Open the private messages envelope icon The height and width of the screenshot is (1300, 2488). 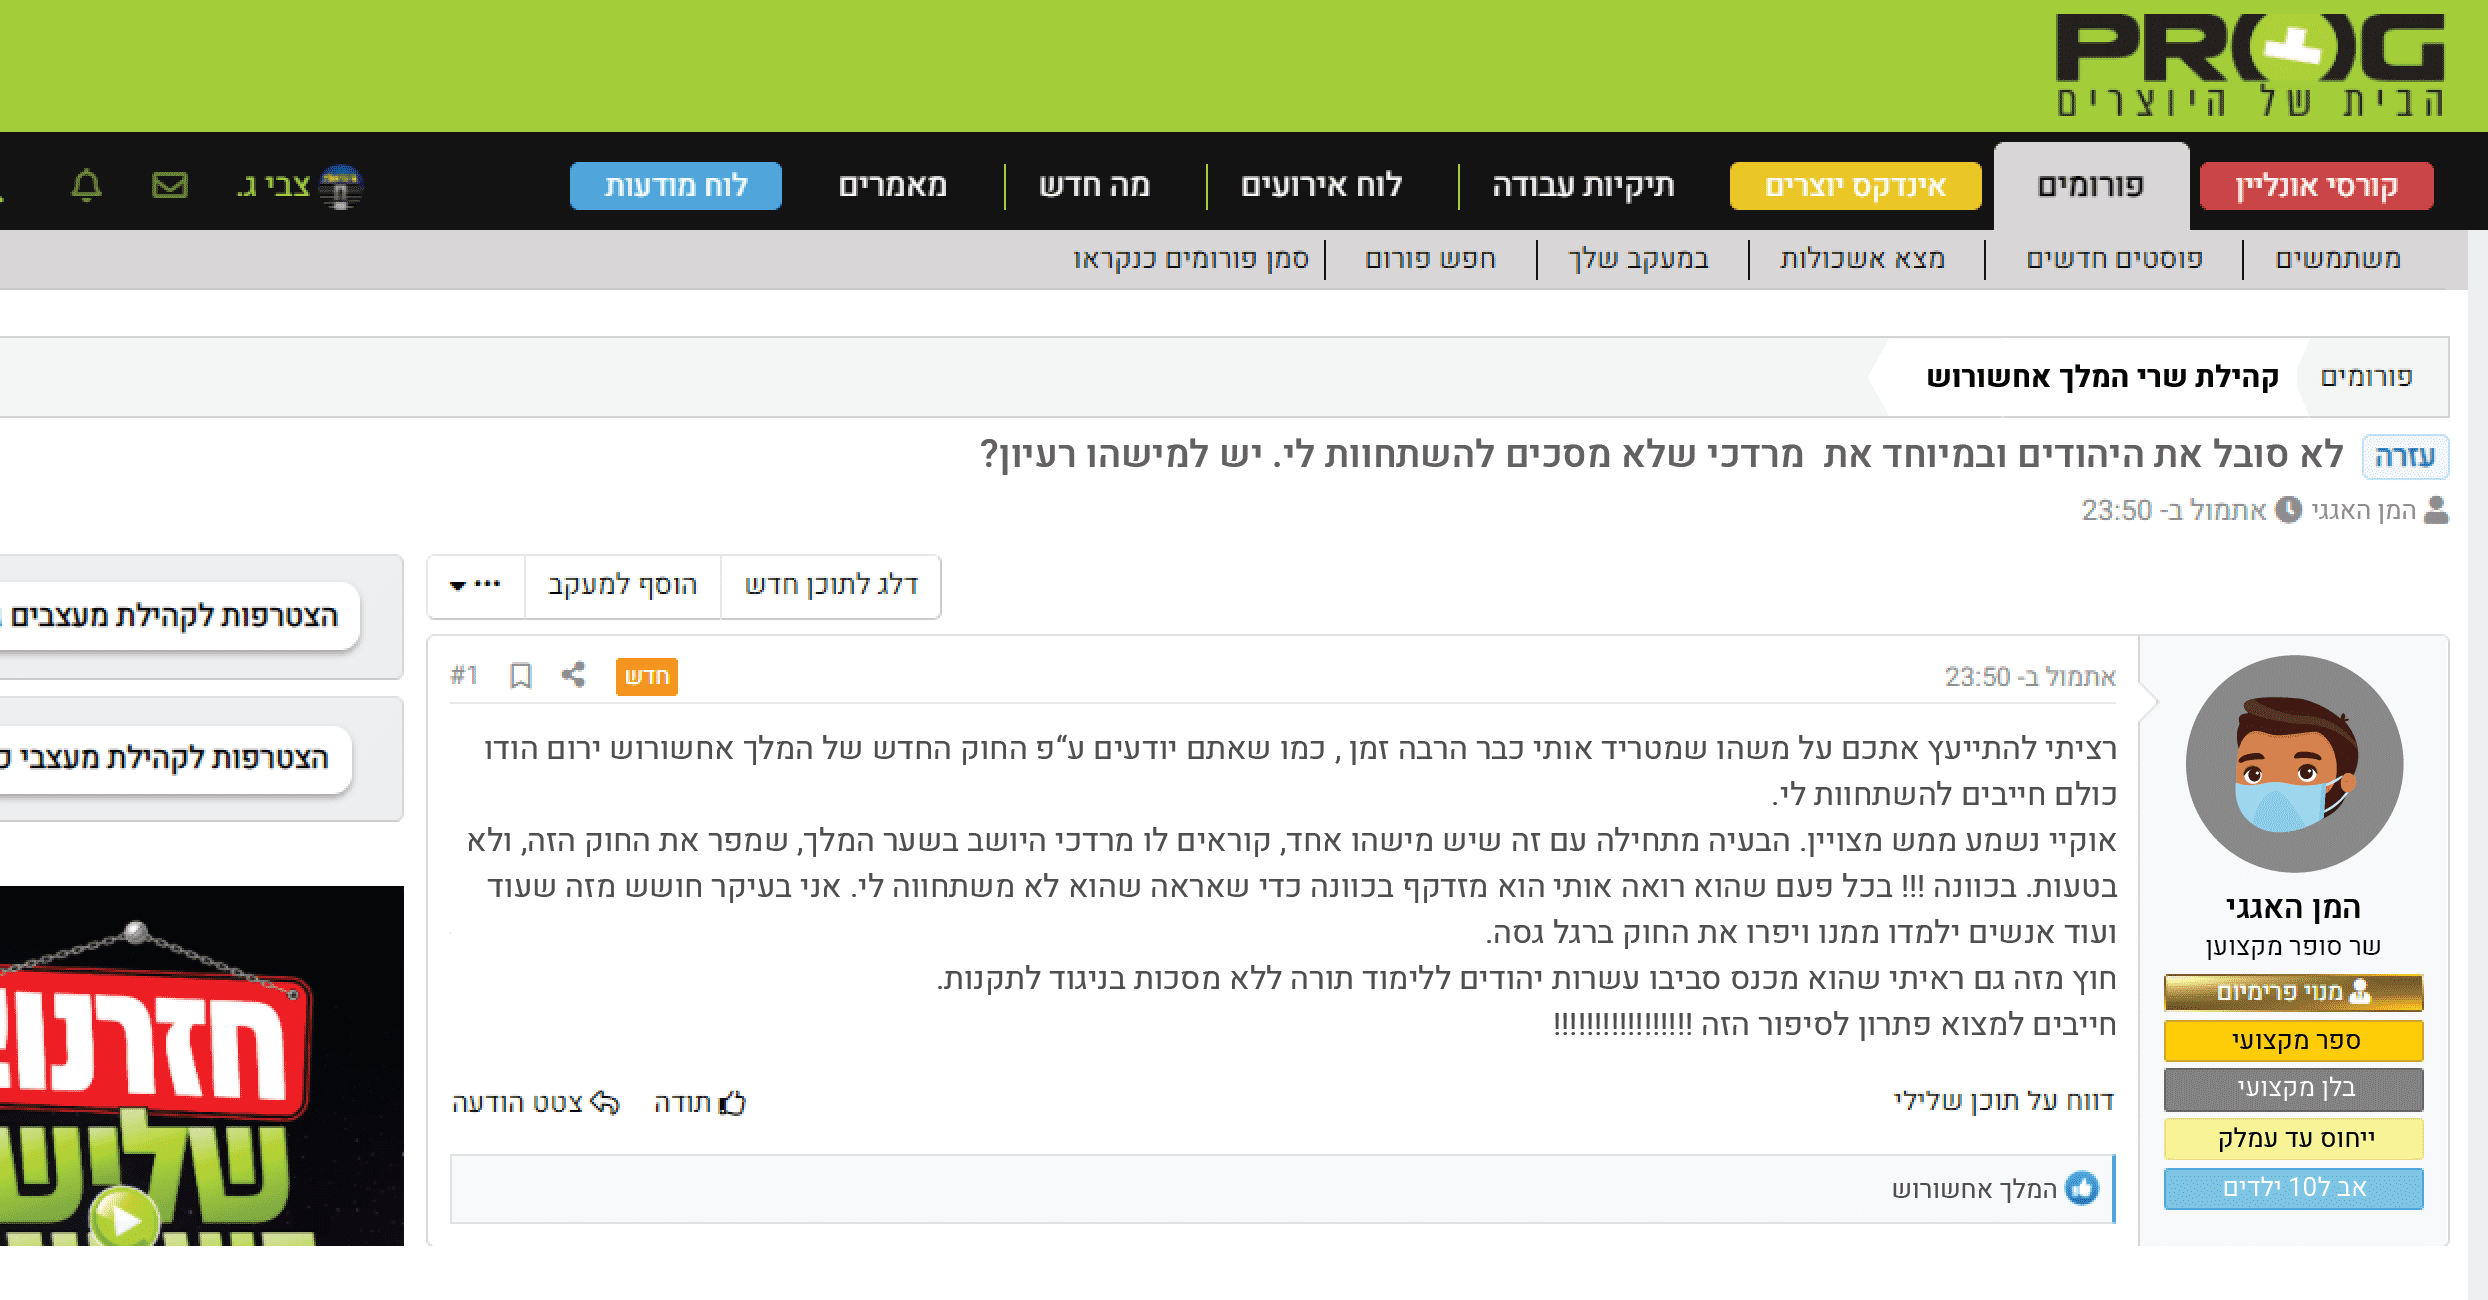[x=170, y=185]
